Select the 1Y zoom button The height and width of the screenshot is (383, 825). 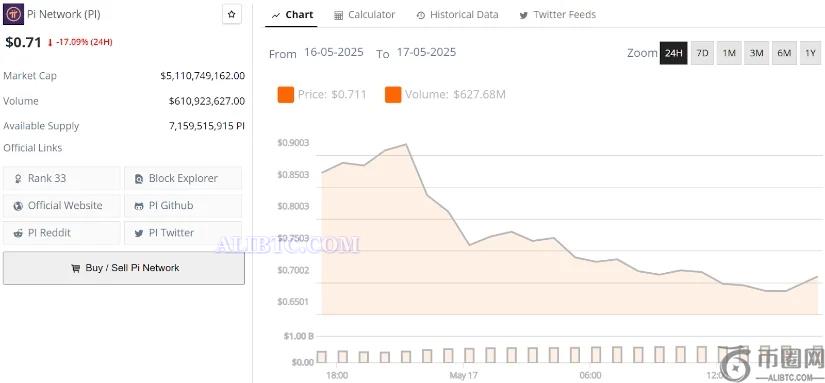click(810, 53)
